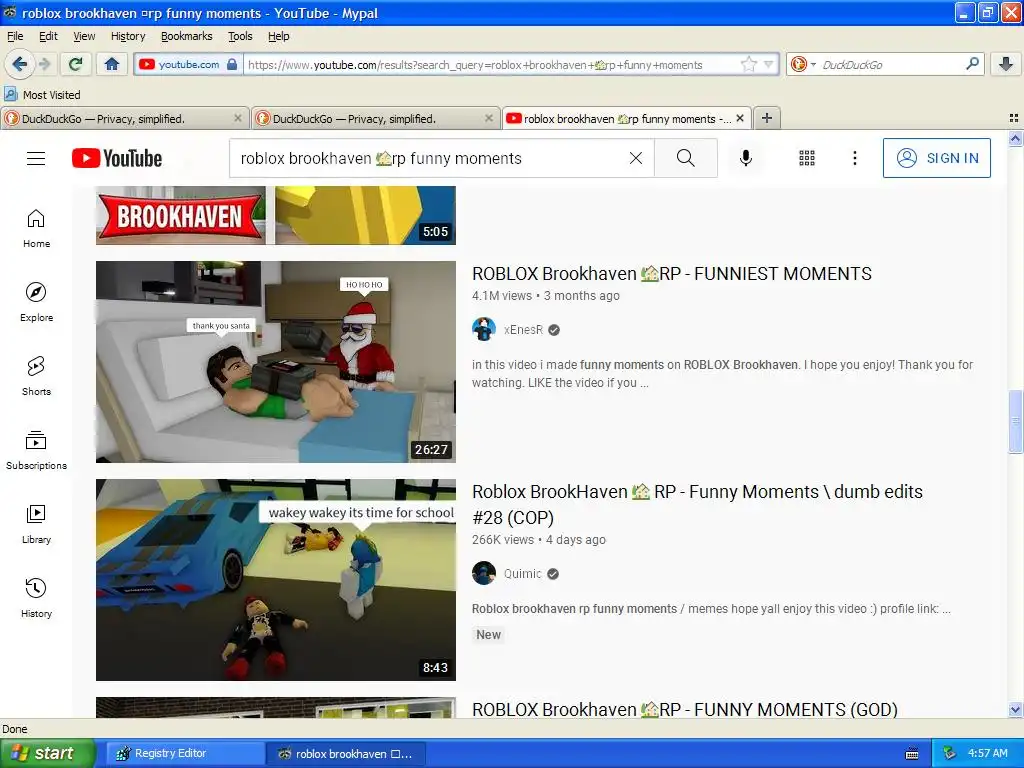Click the vertical scrollbar thumb

click(1015, 421)
